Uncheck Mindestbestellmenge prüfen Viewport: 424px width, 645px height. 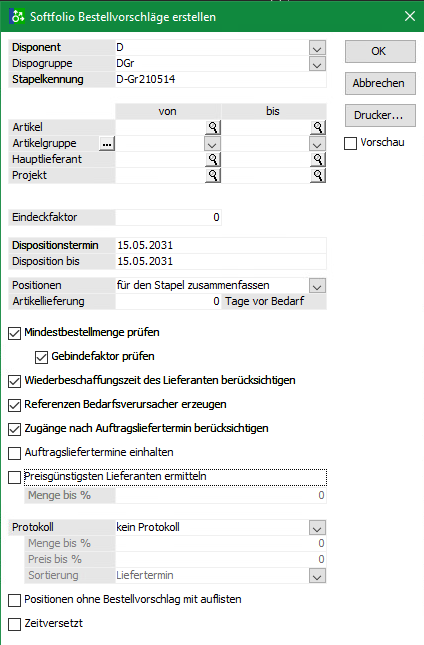[x=14, y=333]
